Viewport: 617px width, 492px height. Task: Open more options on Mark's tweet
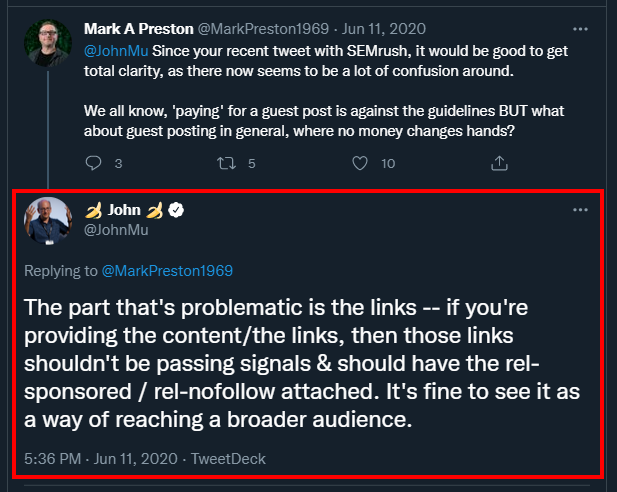pos(580,29)
